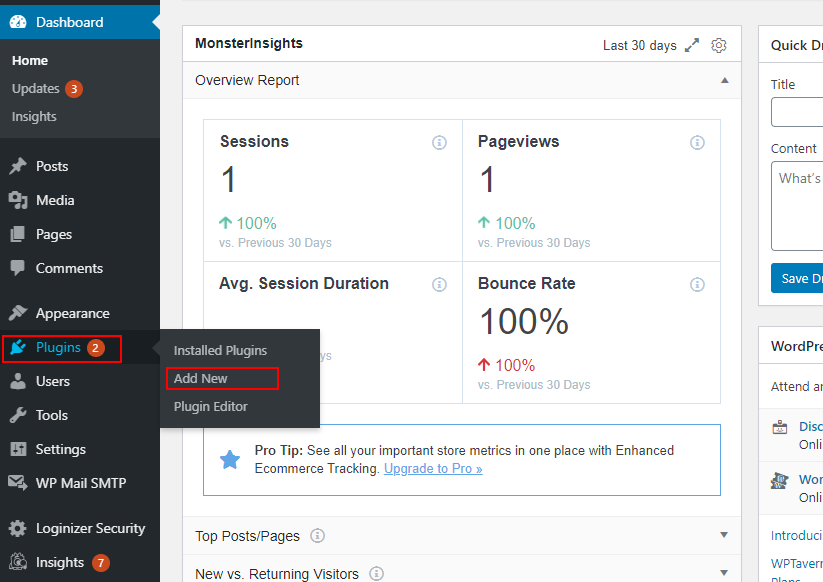Screen dimensions: 823x582
Task: Click the Dashboard gauge icon
Action: pos(18,22)
